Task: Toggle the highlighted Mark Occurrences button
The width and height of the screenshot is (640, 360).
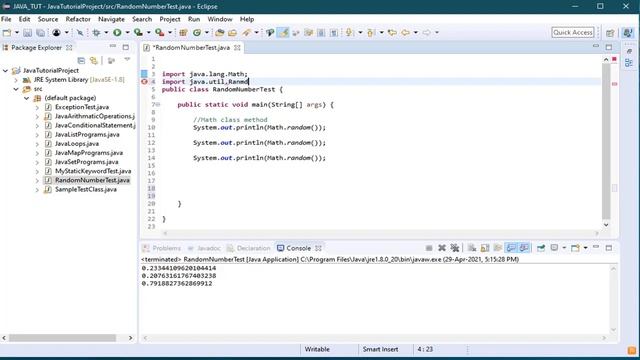Action: (283, 33)
